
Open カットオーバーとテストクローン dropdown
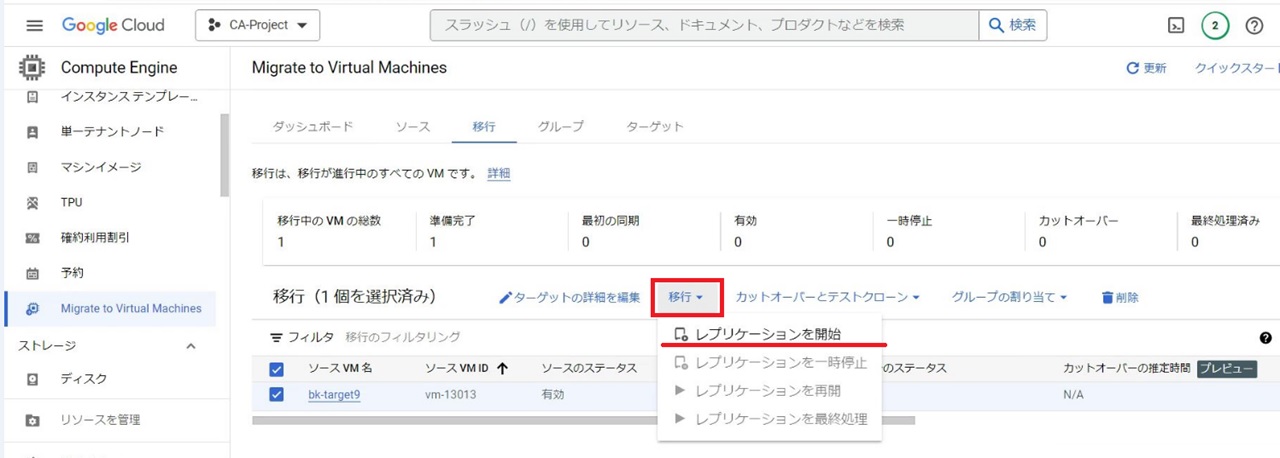point(828,297)
